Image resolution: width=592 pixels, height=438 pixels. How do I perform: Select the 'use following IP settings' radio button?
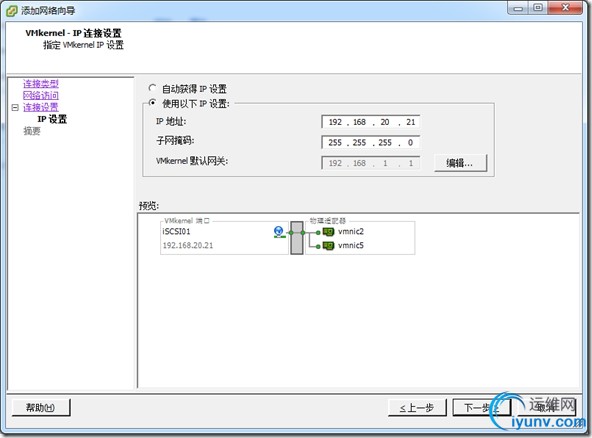coord(152,103)
